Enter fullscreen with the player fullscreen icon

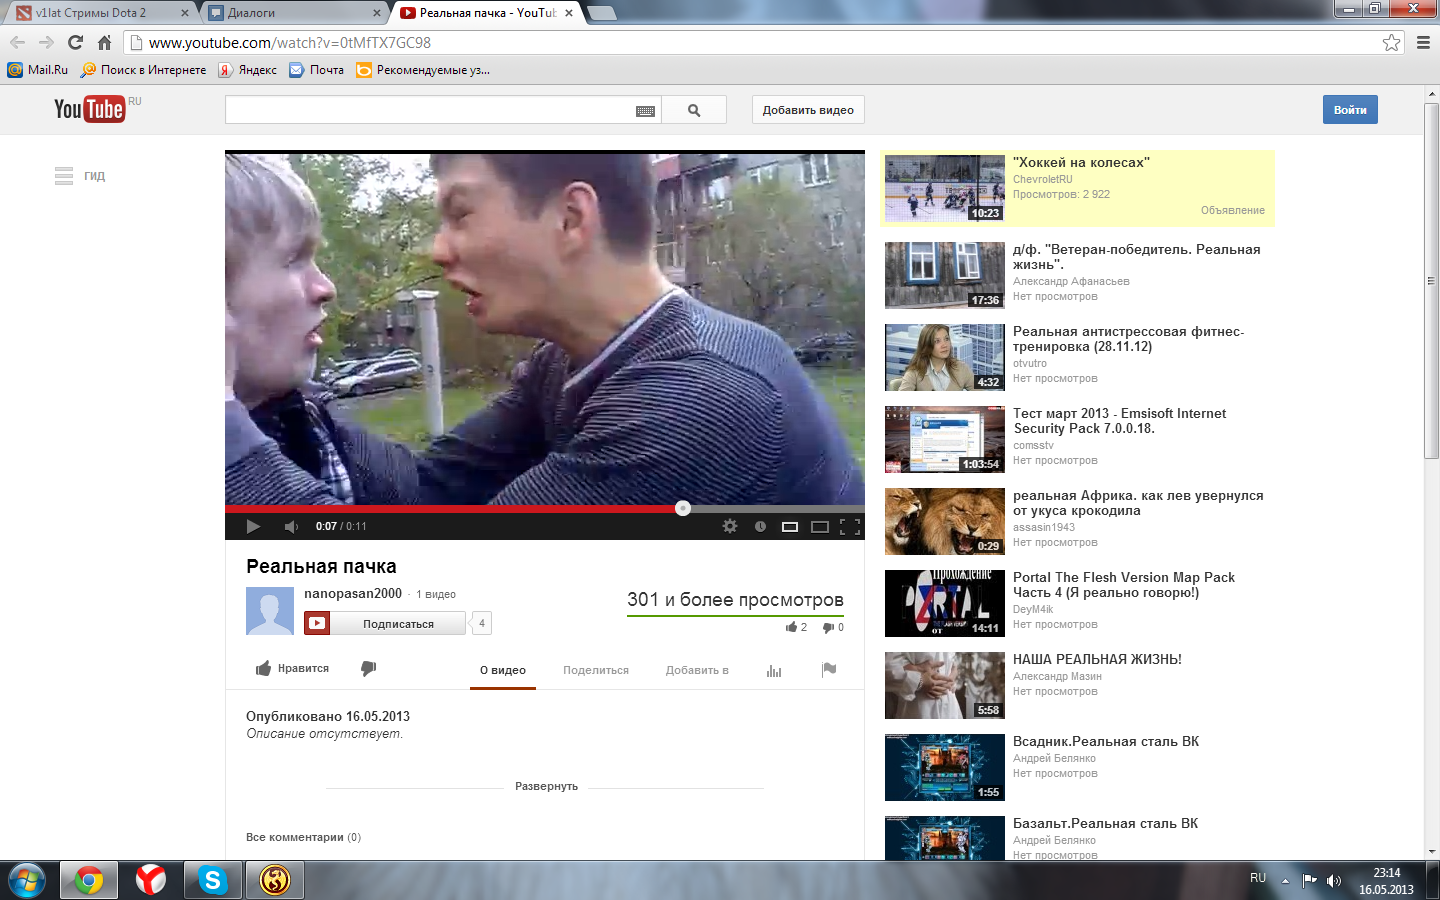[850, 527]
